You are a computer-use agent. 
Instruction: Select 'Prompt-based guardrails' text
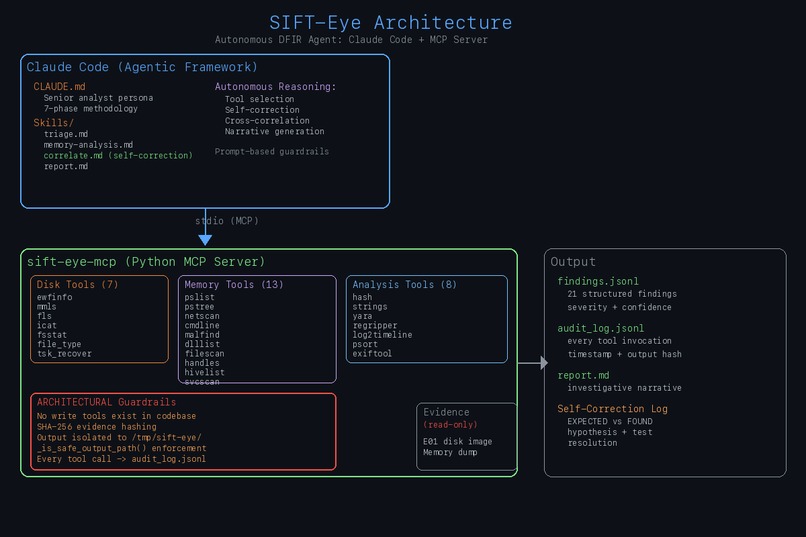(x=272, y=151)
